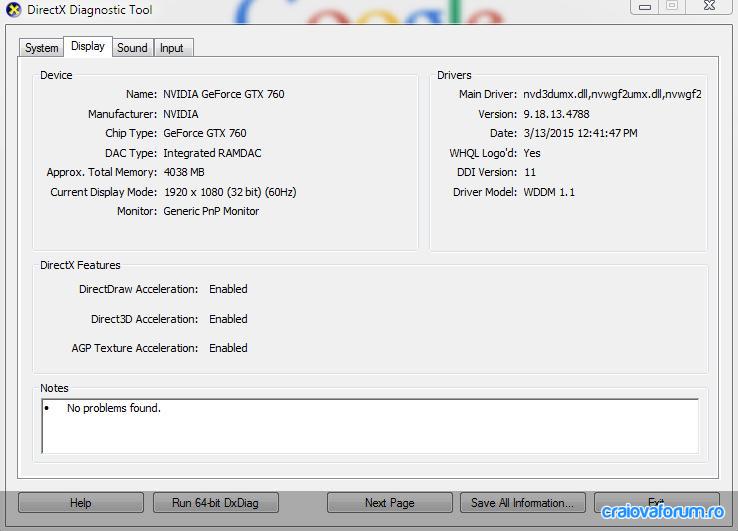Click the Exit button
The height and width of the screenshot is (531, 738).
[657, 503]
